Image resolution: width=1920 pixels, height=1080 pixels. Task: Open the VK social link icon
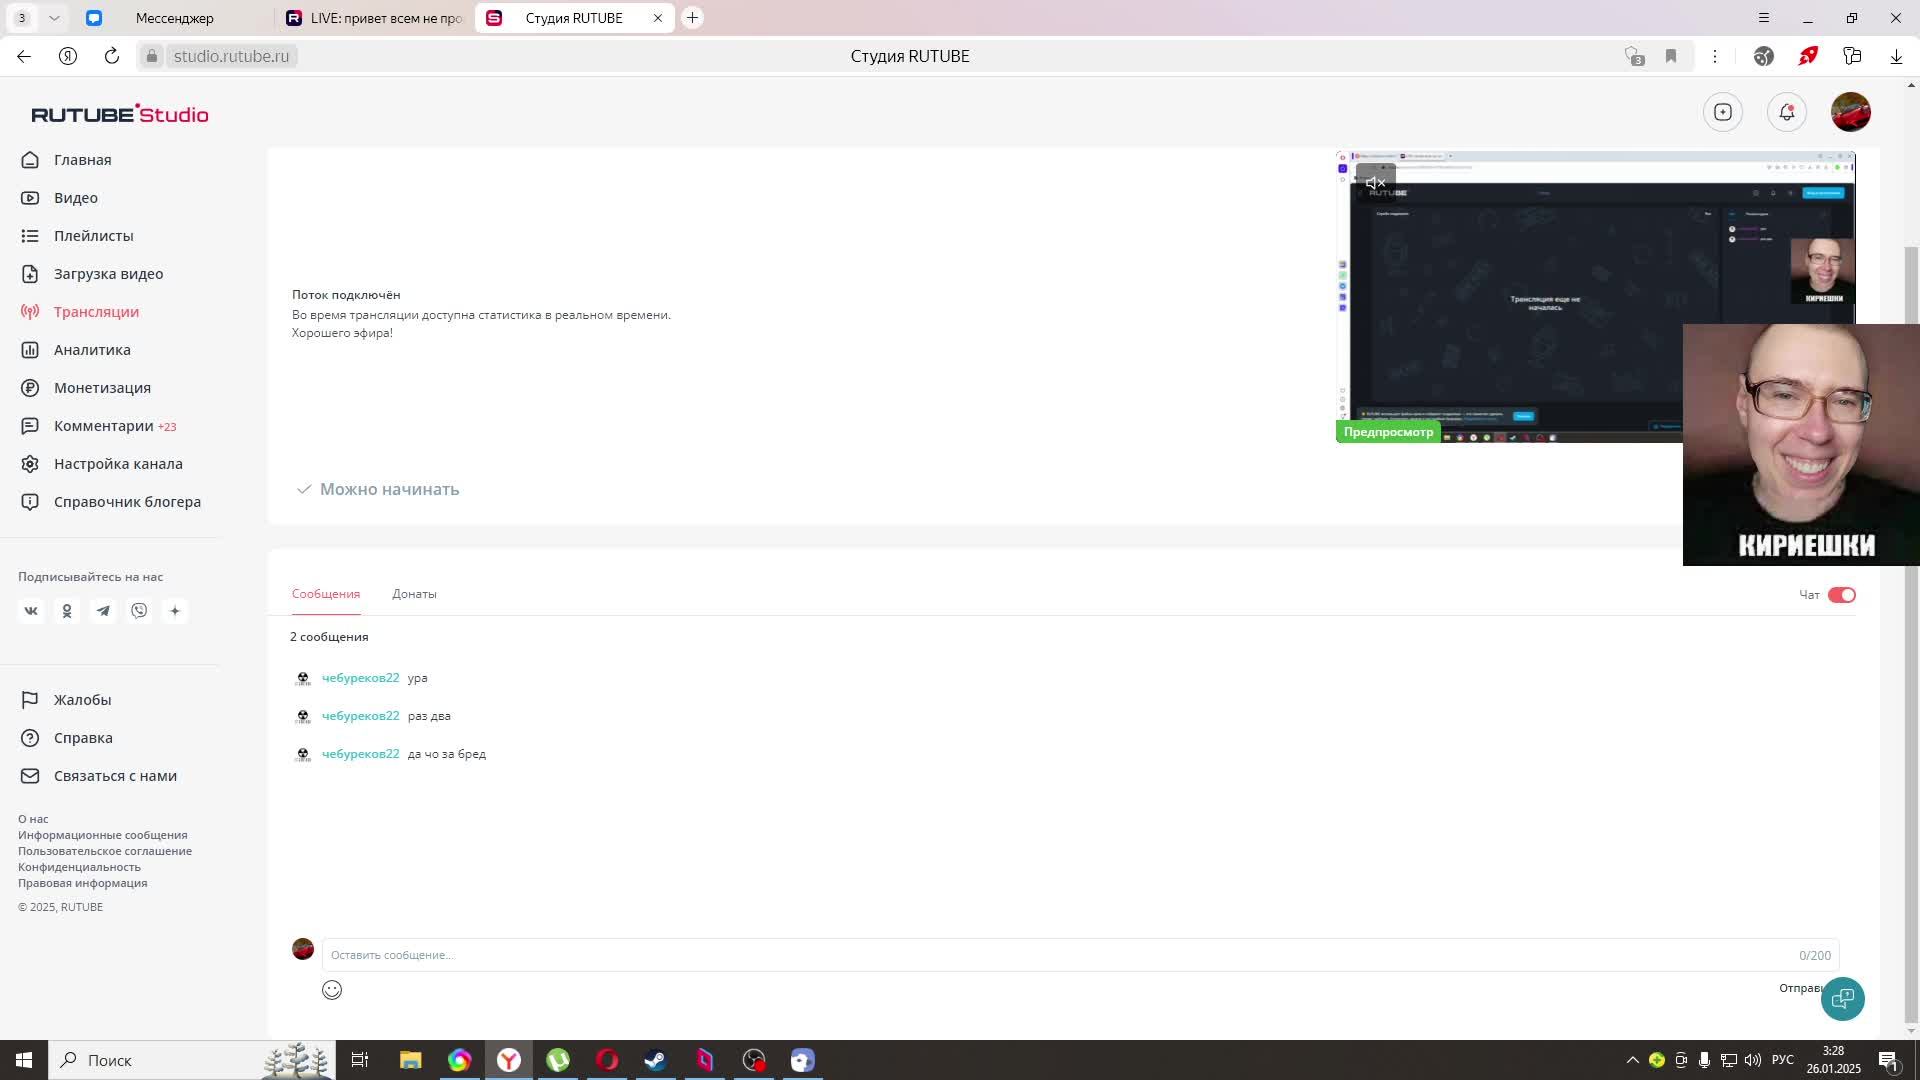pyautogui.click(x=31, y=611)
